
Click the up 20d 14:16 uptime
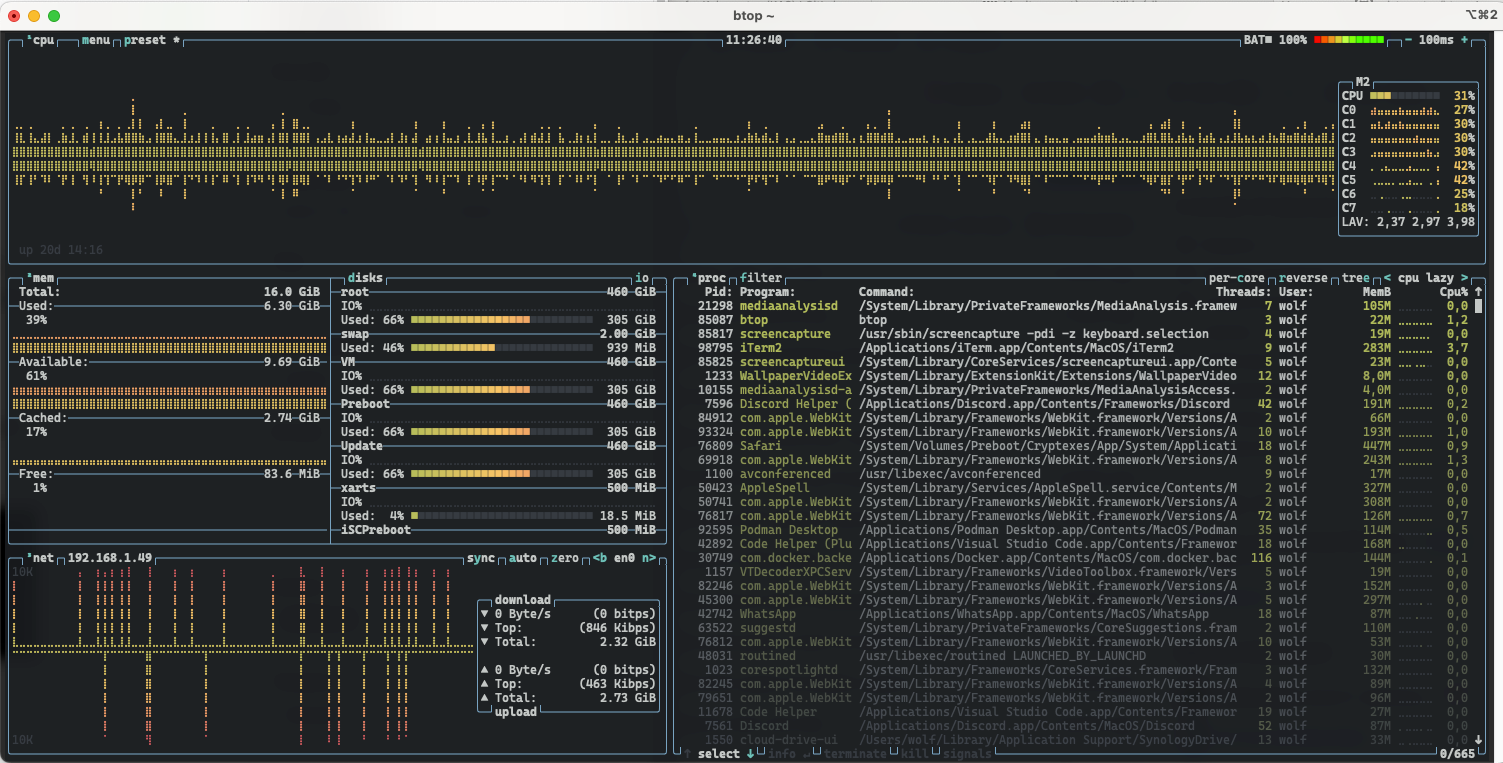click(61, 250)
